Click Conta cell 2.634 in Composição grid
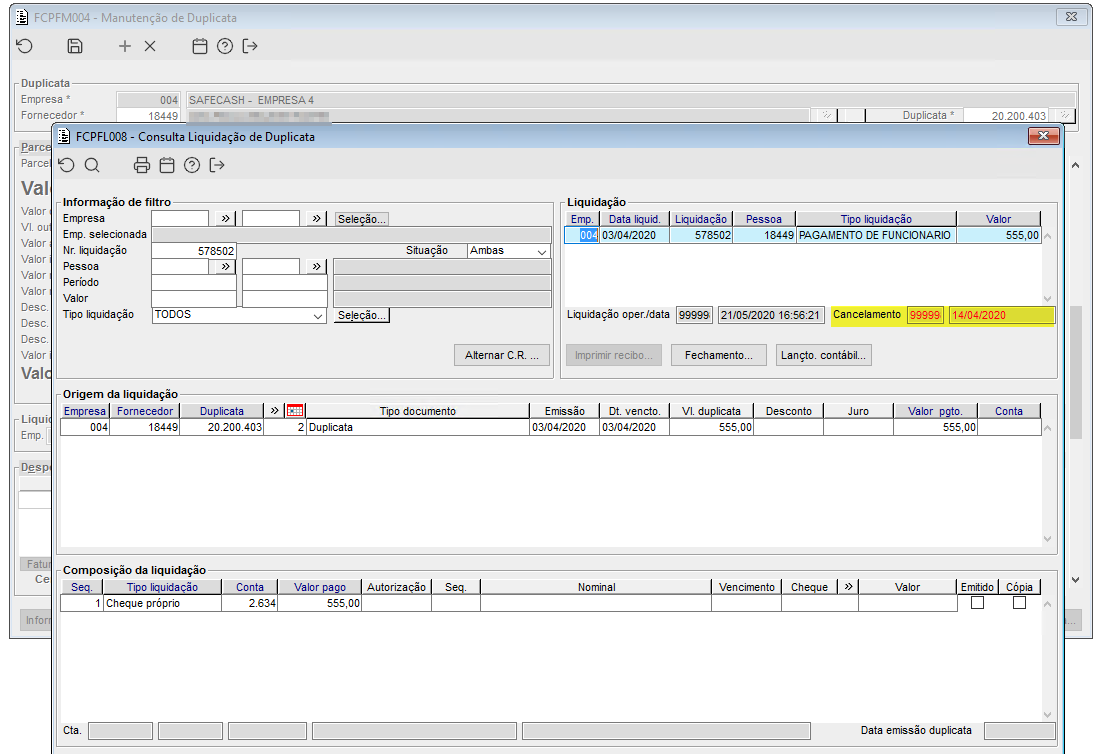Image resolution: width=1097 pixels, height=754 pixels. click(250, 603)
